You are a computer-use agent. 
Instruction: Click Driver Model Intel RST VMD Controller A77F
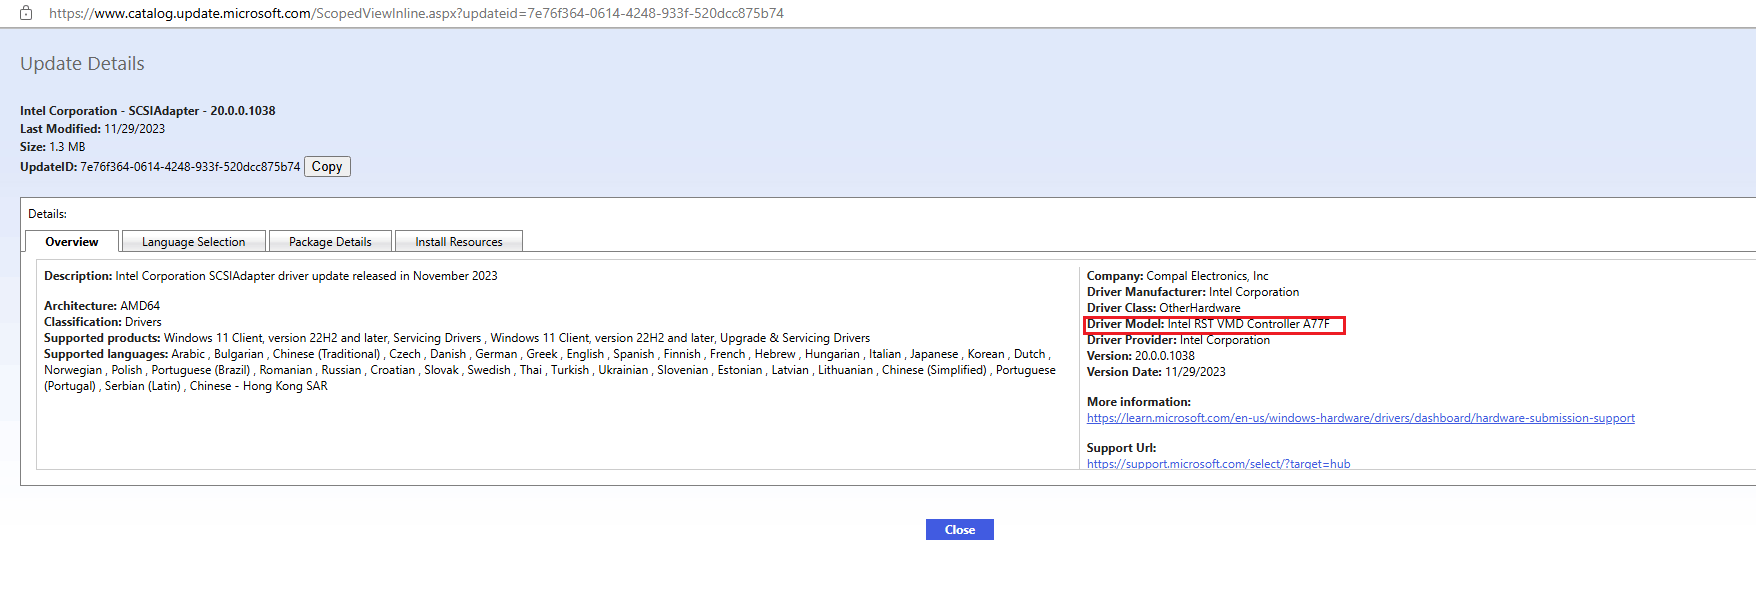[x=1209, y=324]
